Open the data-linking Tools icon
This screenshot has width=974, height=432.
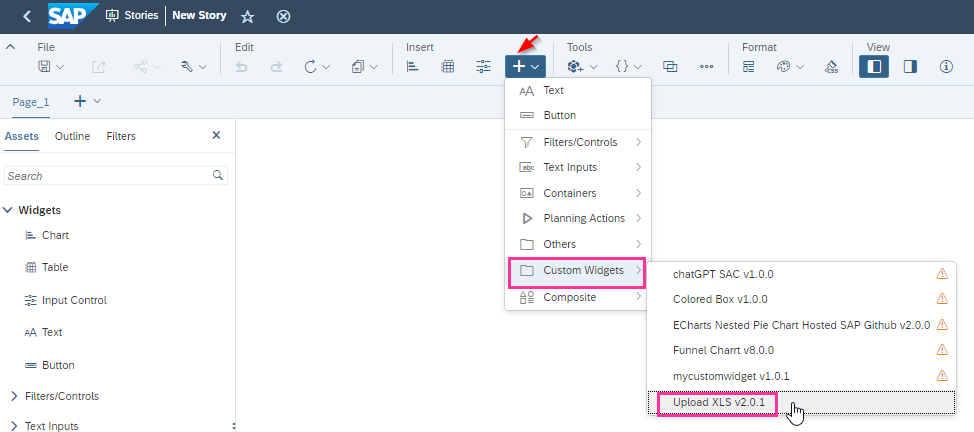point(576,67)
